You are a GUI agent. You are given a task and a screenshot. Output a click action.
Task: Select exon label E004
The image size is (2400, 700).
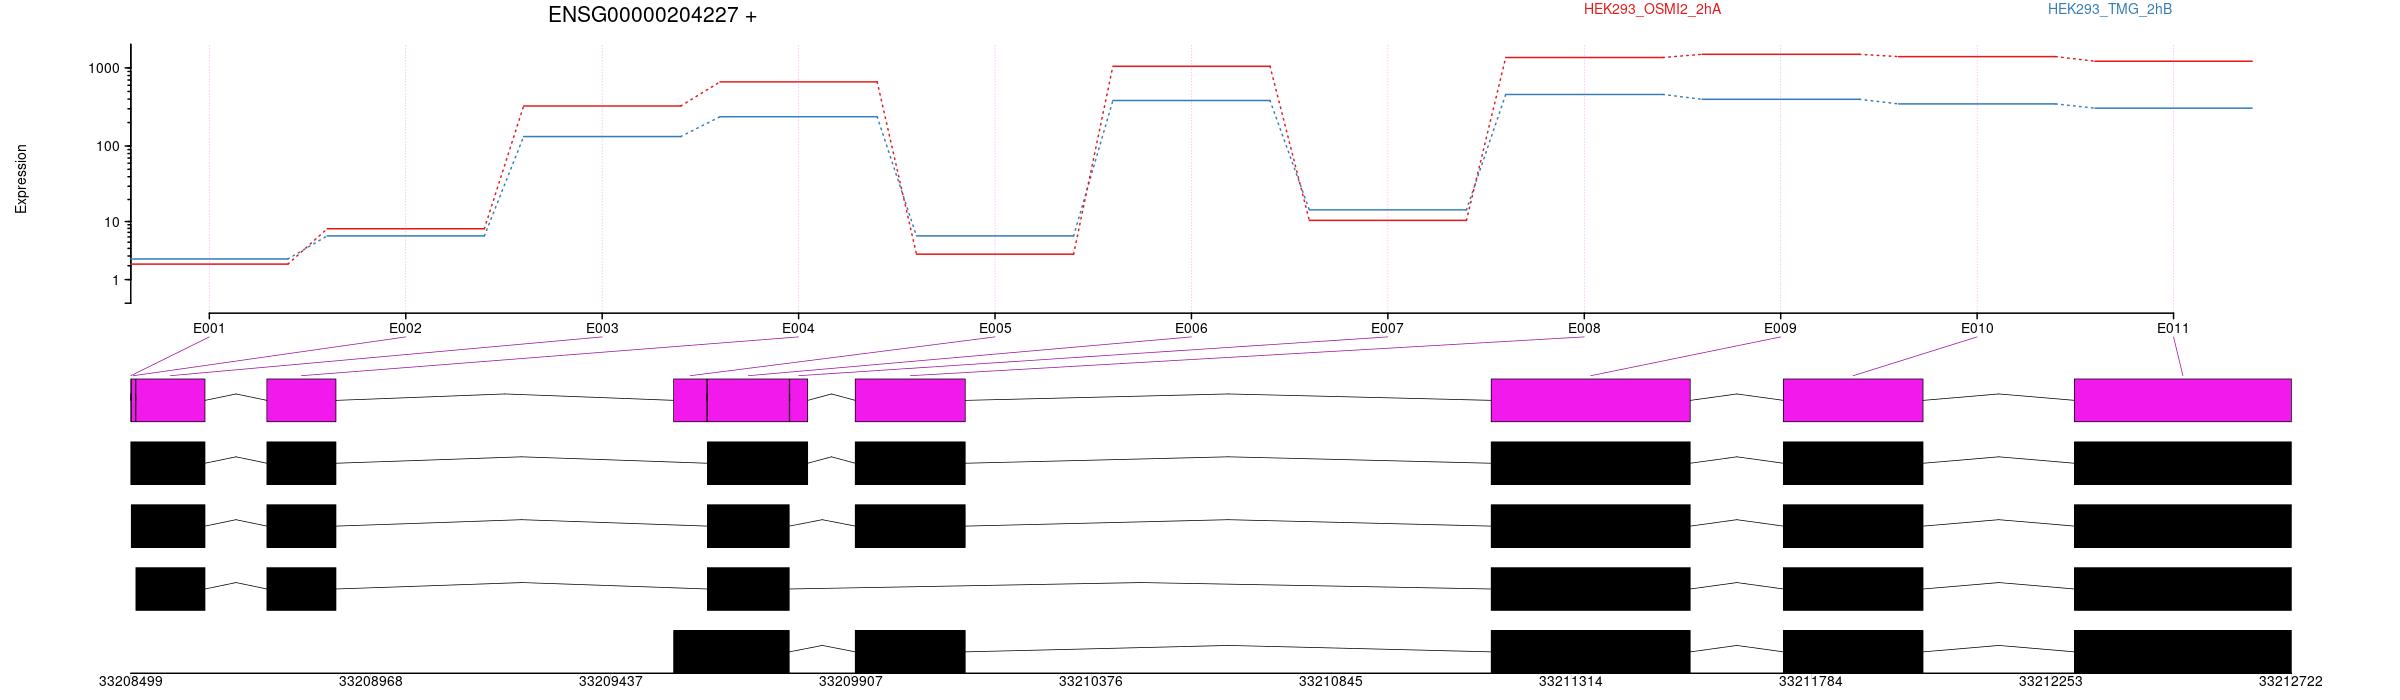(x=798, y=328)
